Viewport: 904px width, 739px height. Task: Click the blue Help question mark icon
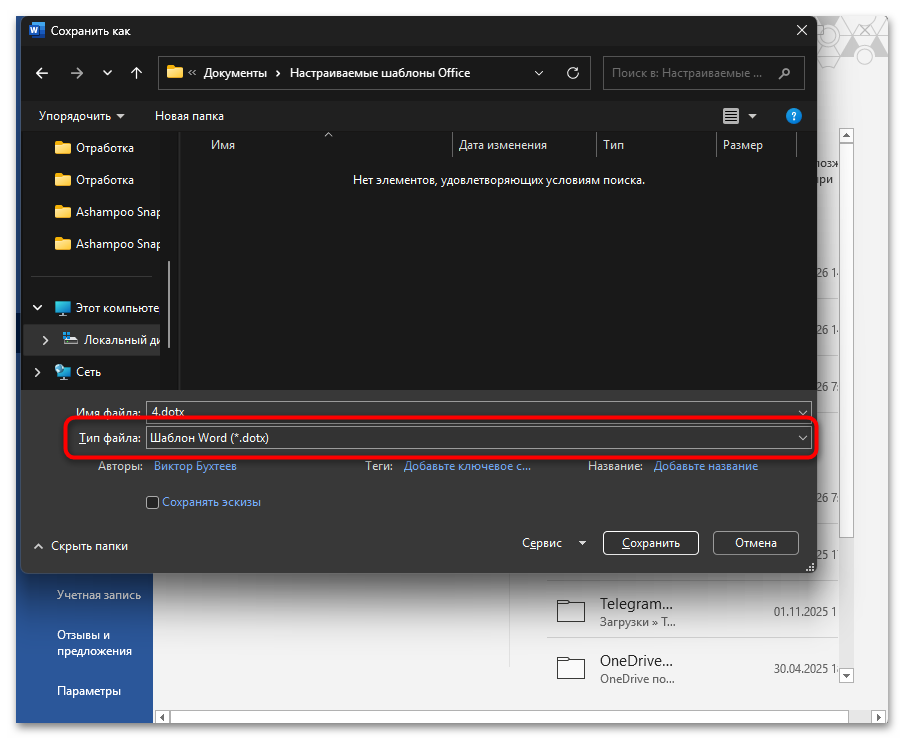(793, 116)
